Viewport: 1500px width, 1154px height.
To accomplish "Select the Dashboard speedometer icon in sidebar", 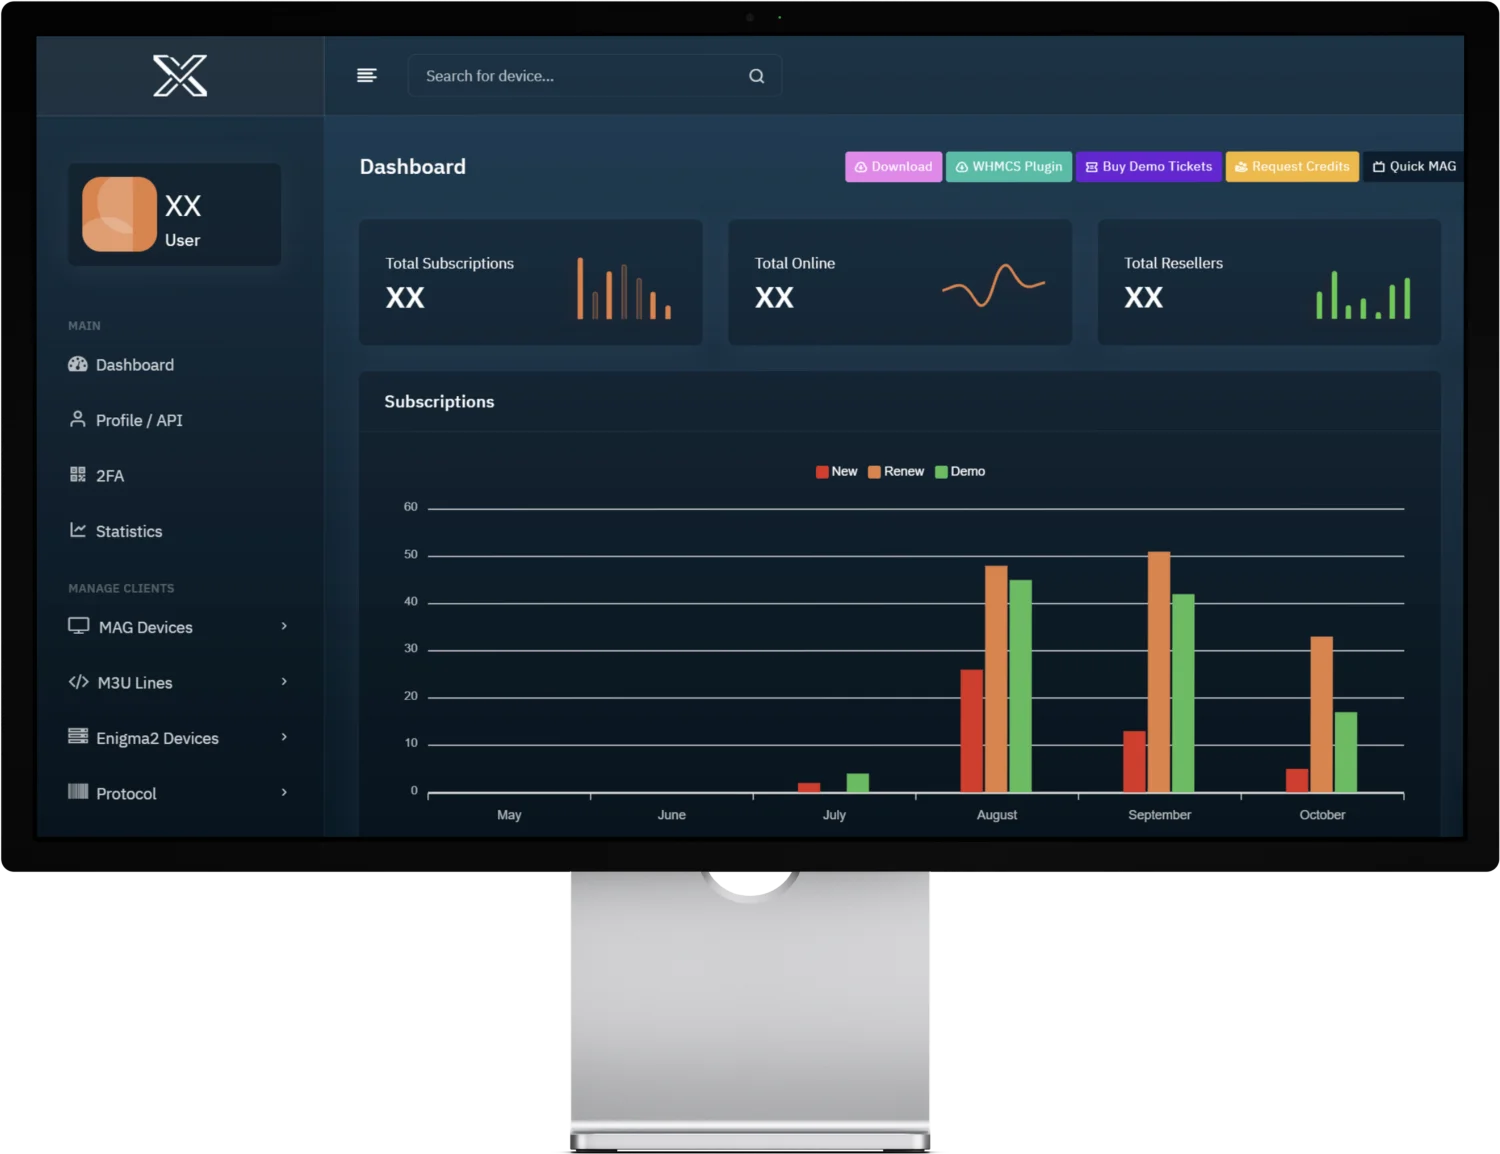I will (78, 364).
